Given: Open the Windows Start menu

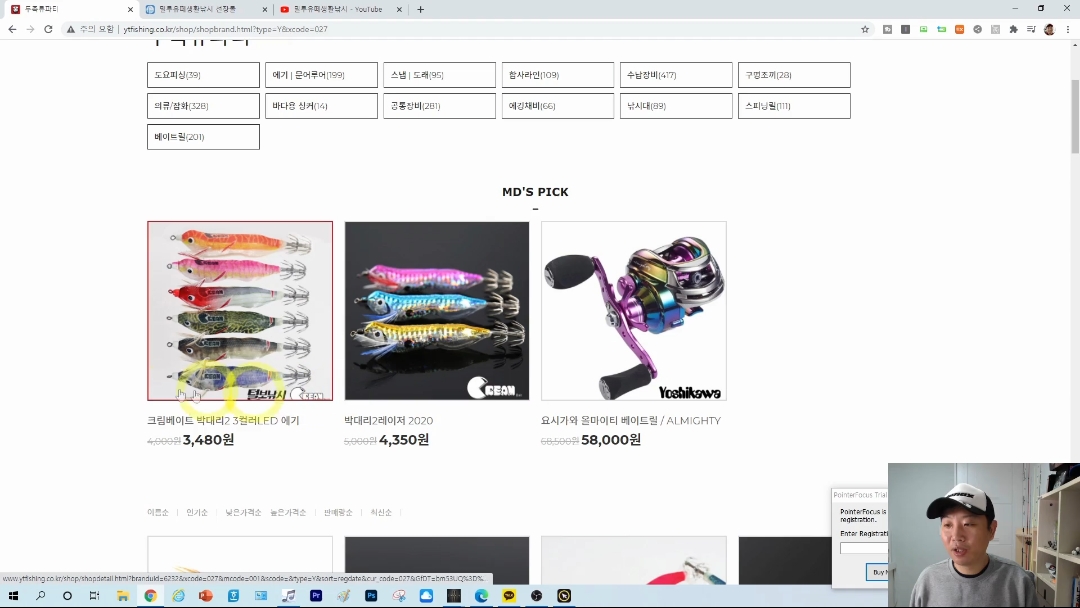Looking at the screenshot, I should tap(13, 596).
